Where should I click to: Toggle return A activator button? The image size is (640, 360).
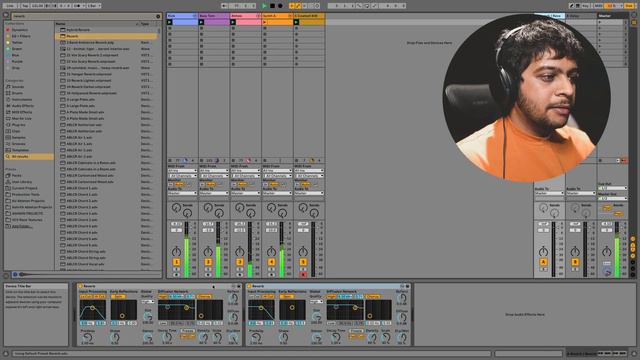point(543,262)
